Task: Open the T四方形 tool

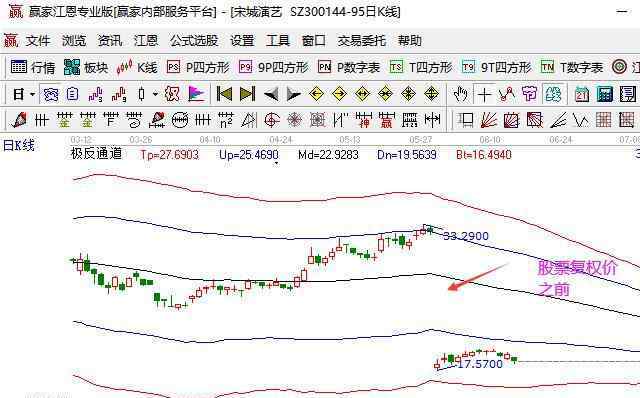Action: (x=421, y=67)
